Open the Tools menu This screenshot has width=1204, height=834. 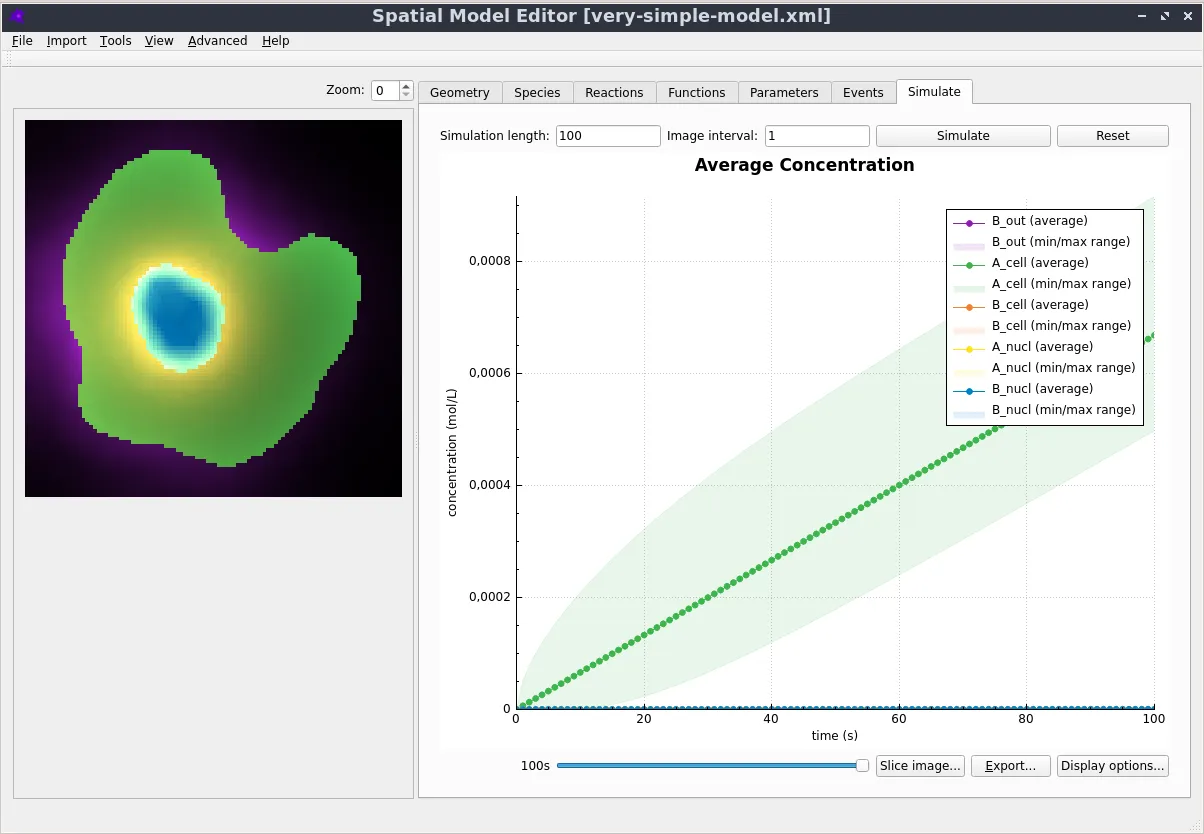click(x=116, y=41)
